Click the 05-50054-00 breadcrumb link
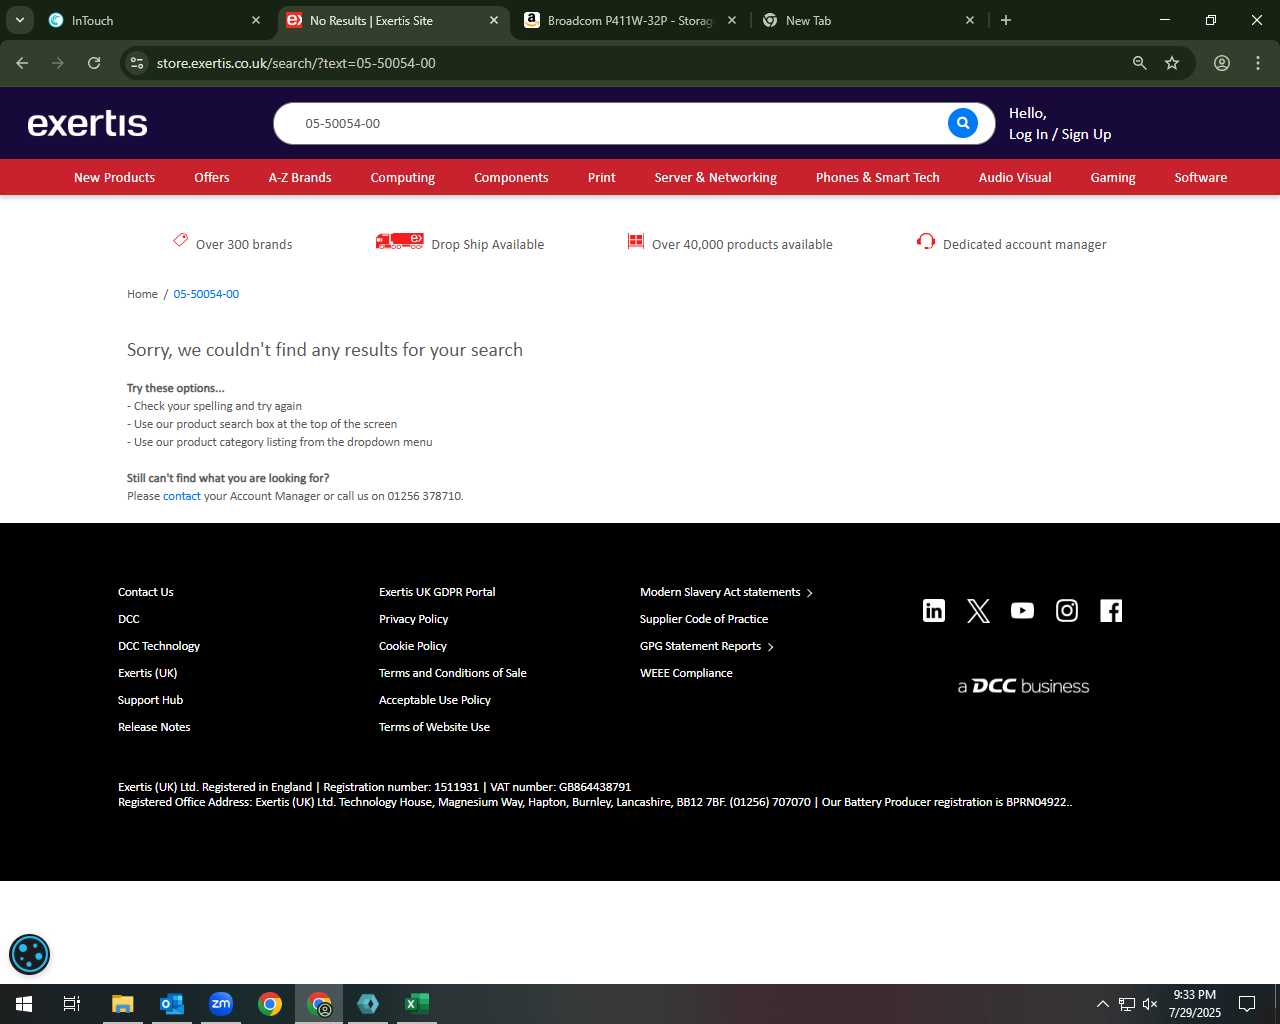Image resolution: width=1280 pixels, height=1024 pixels. 206,294
